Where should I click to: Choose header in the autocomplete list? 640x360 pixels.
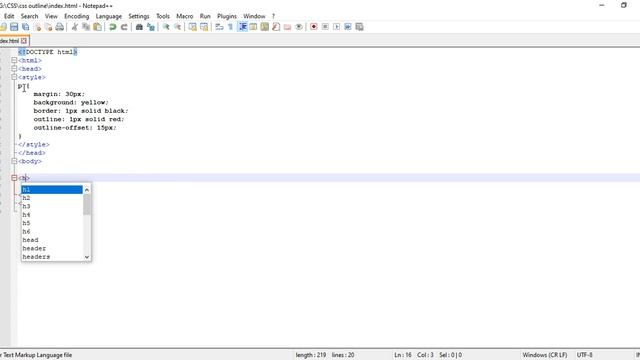coord(52,249)
